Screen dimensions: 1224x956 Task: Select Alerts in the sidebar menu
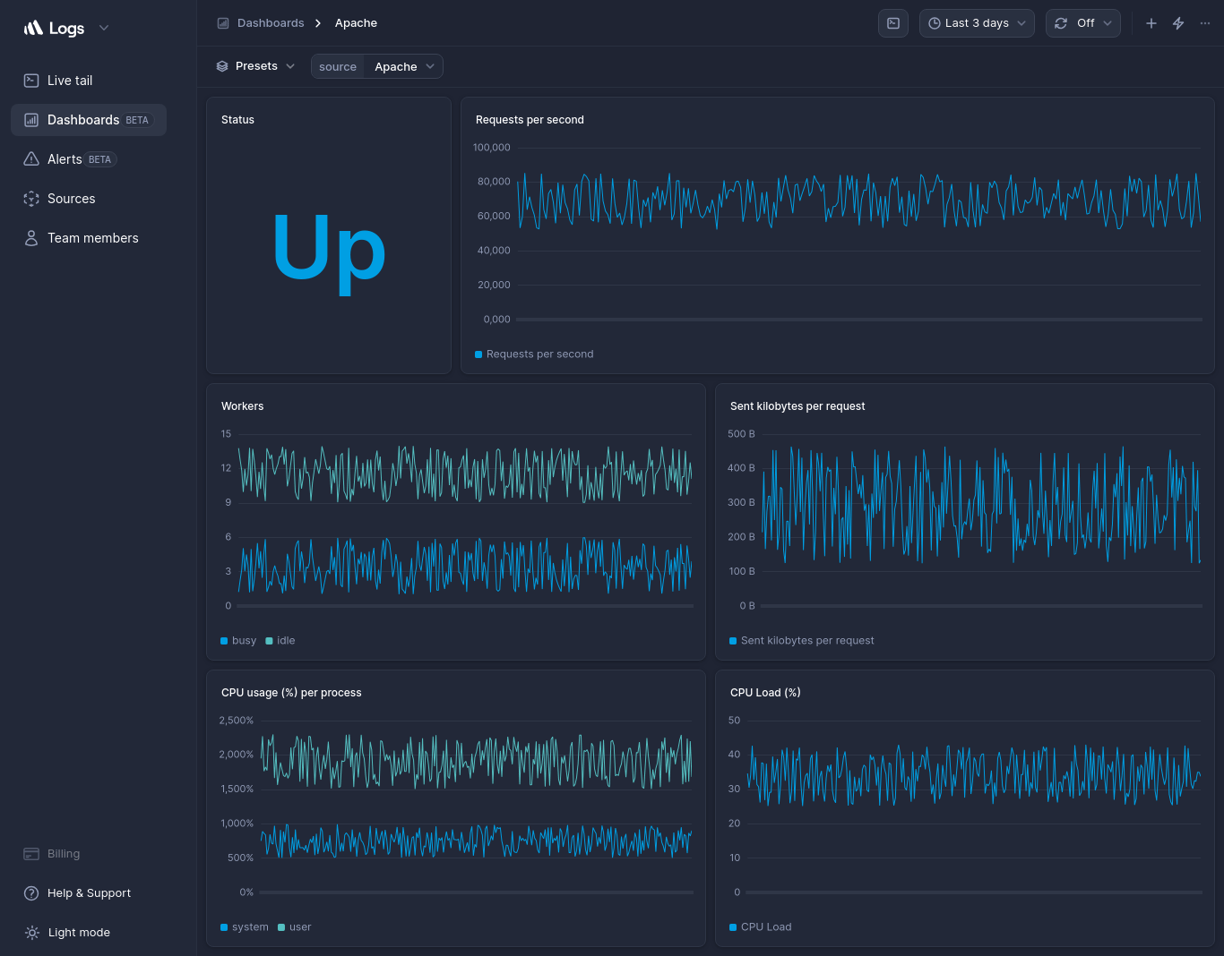[x=62, y=159]
